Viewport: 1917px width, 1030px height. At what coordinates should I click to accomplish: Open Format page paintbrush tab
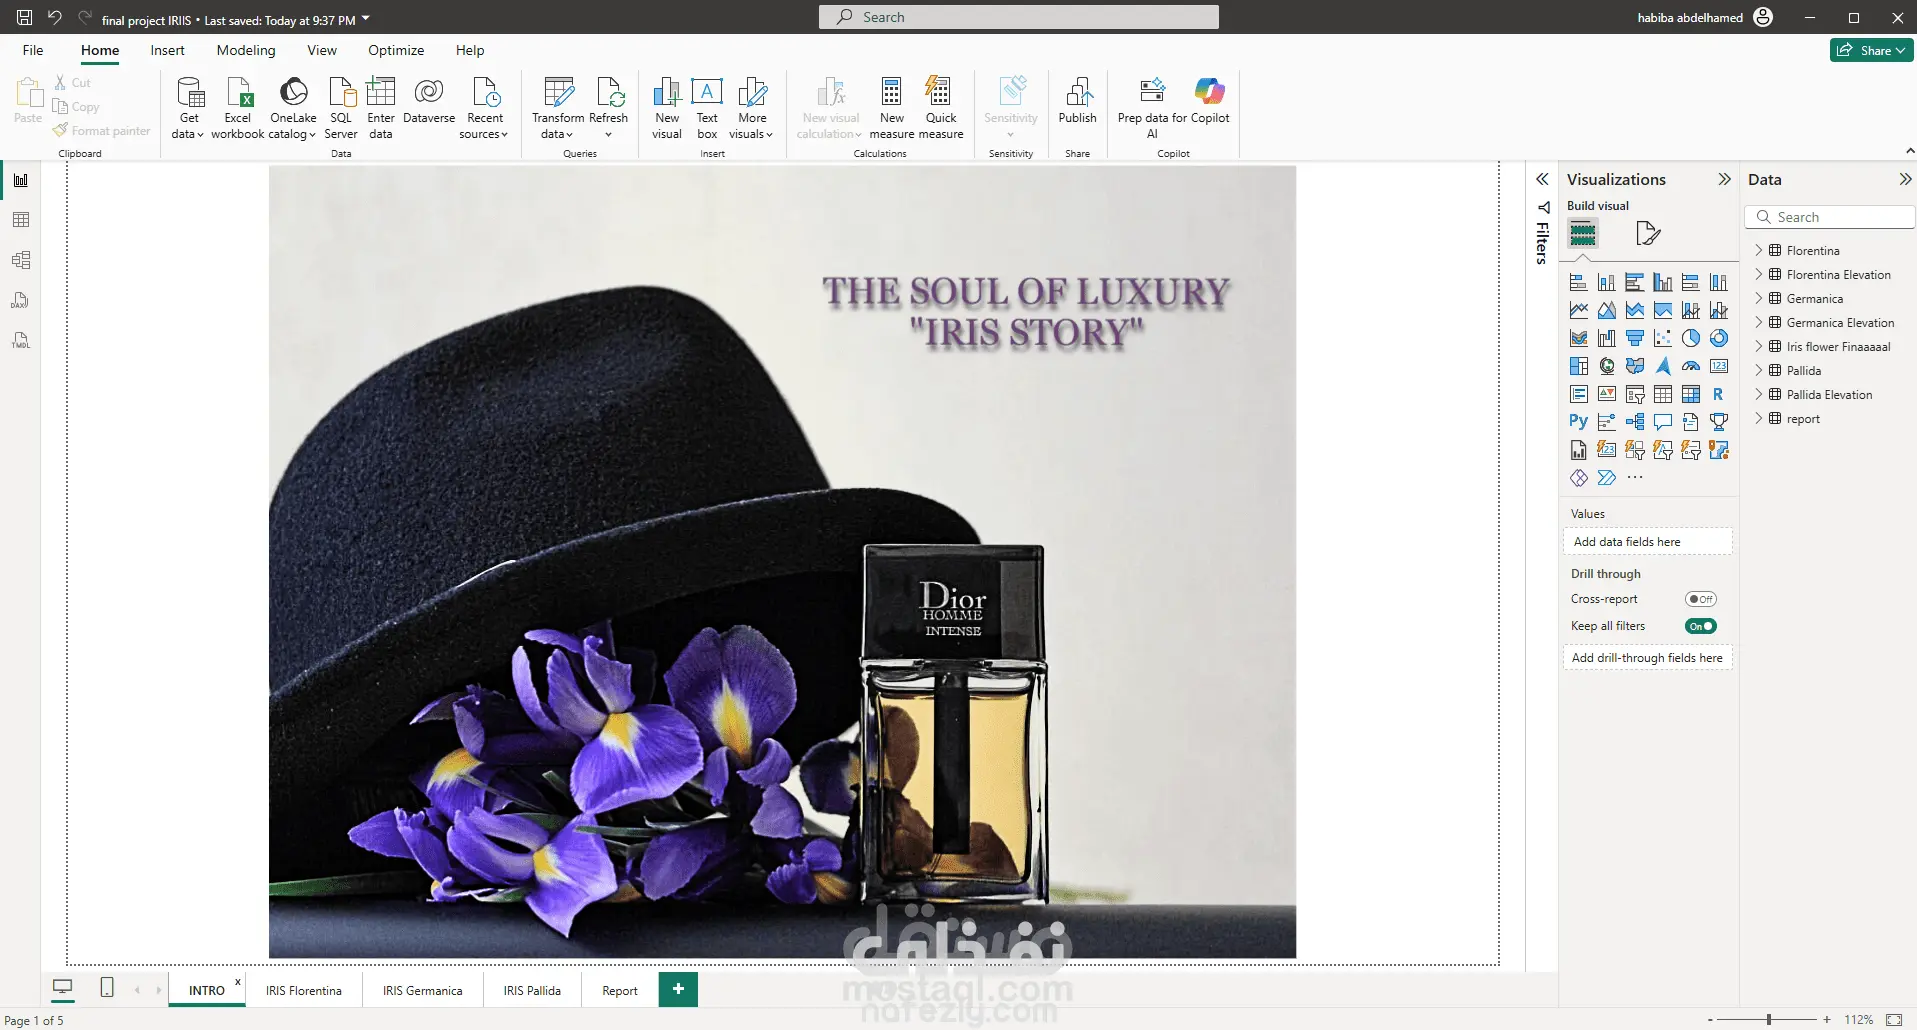pos(1647,234)
